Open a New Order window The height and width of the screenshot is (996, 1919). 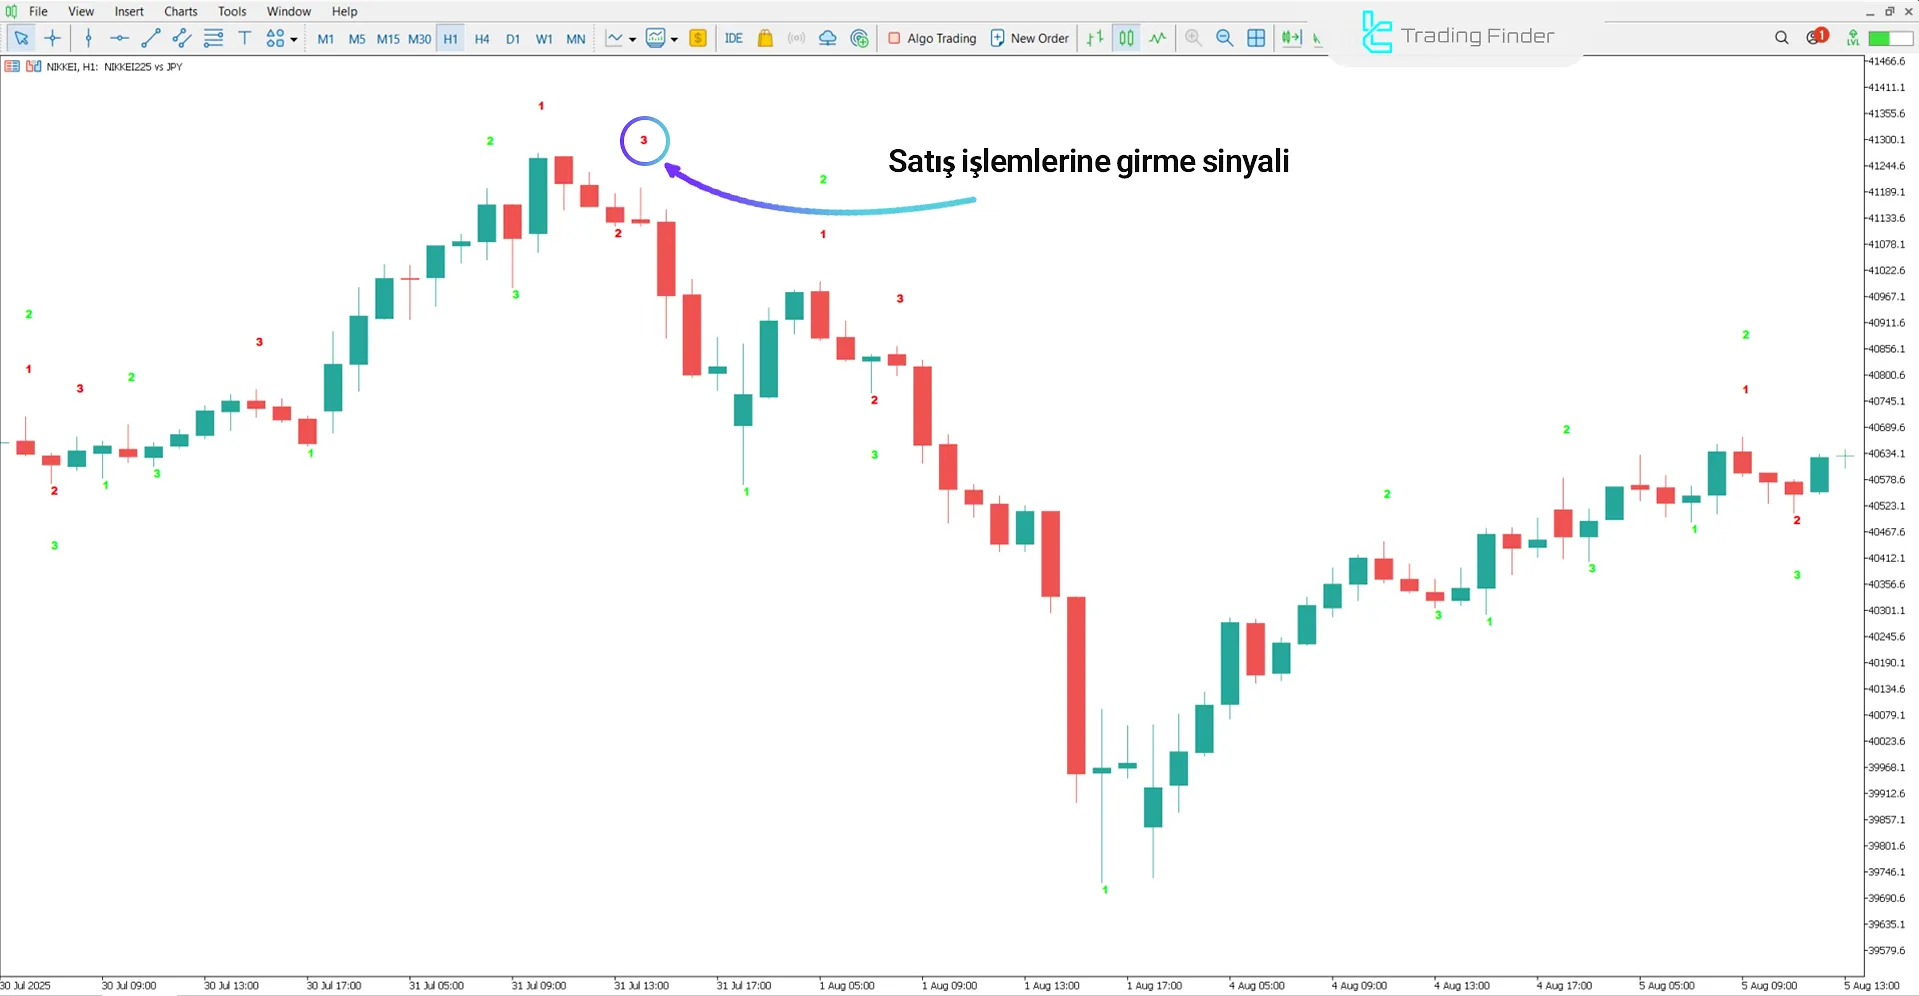click(x=1029, y=38)
